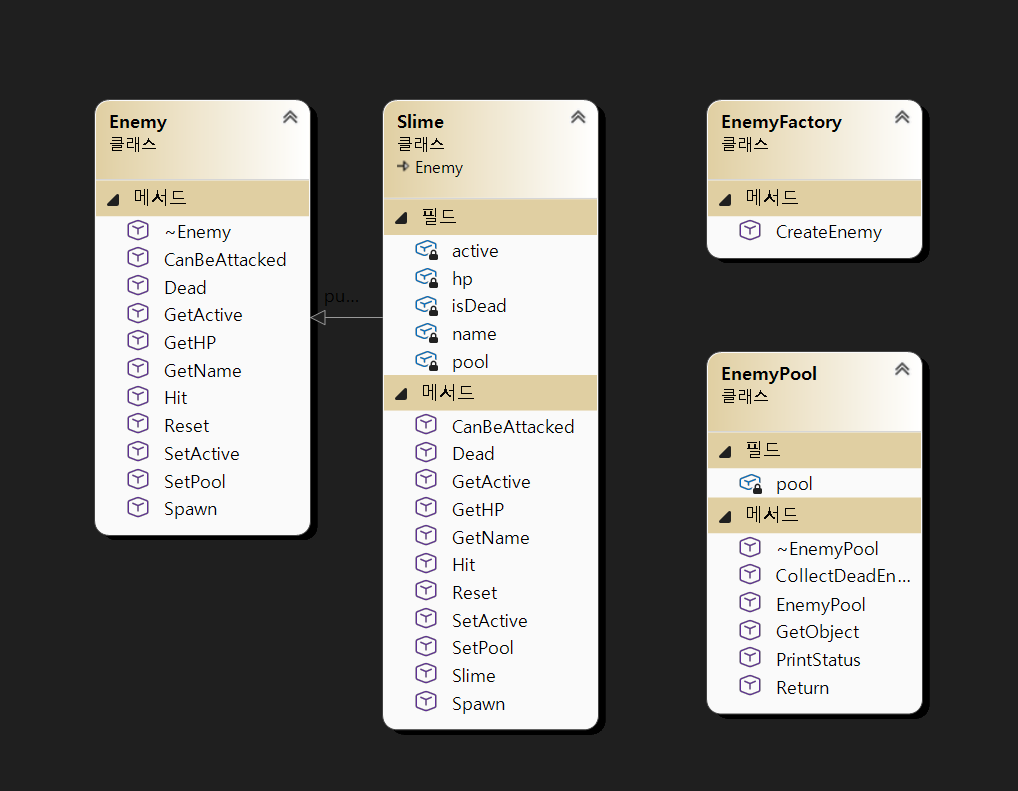
Task: Collapse the EnemyPool class box chevron
Action: 902,369
